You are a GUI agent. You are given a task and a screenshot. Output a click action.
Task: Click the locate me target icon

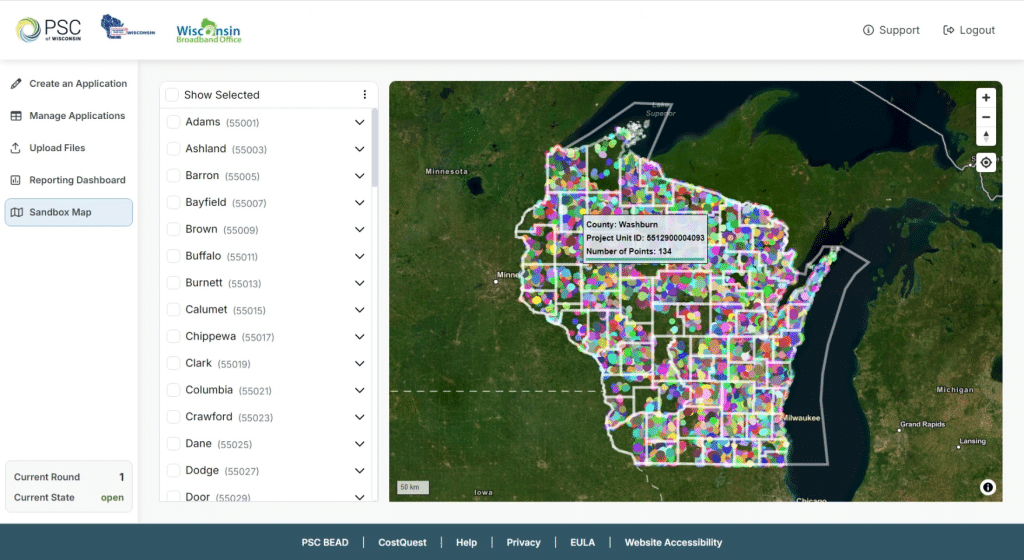coord(986,163)
